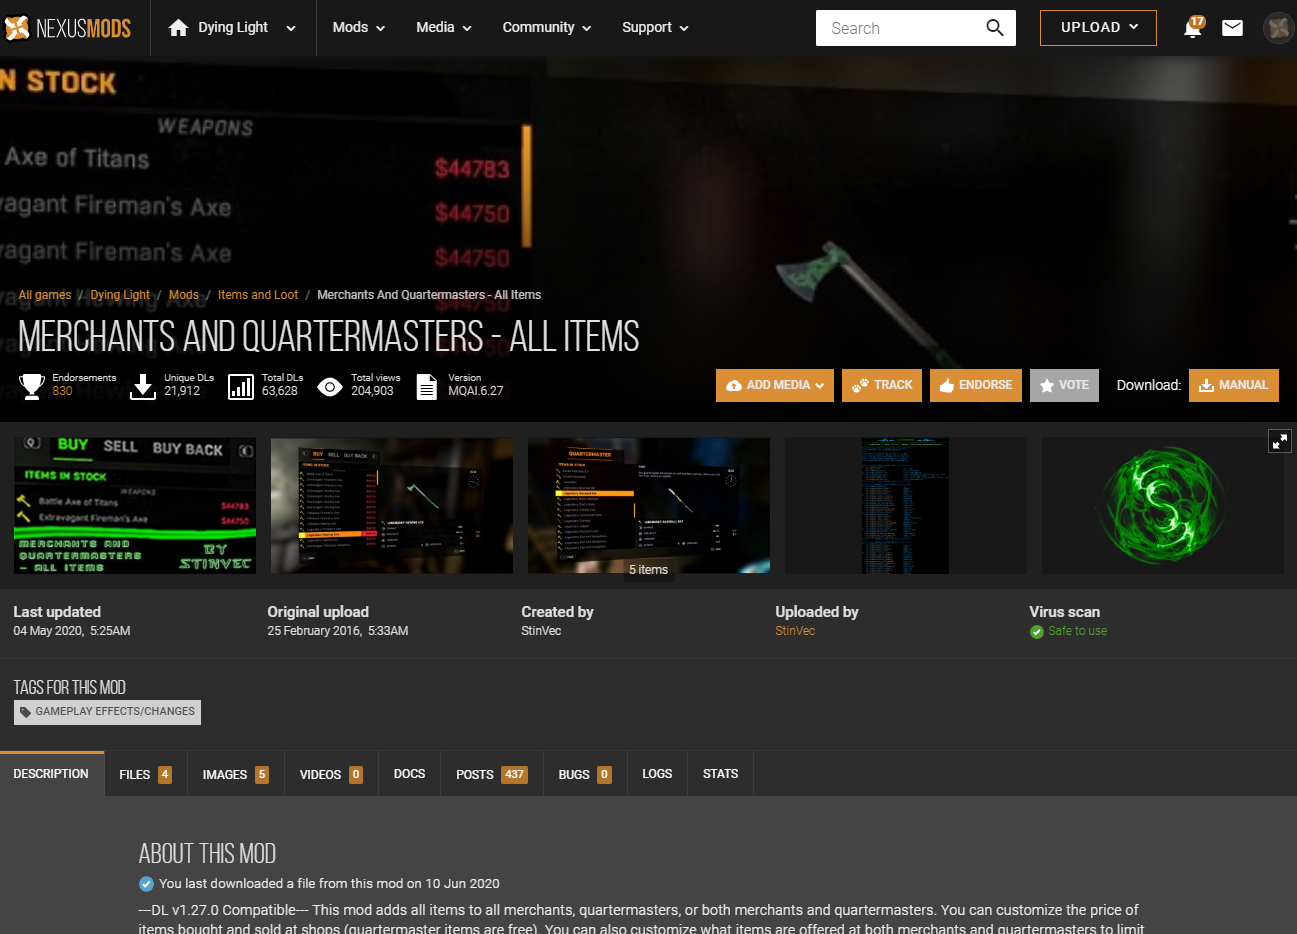
Task: Click the Endorsements trophy icon
Action: click(x=32, y=386)
